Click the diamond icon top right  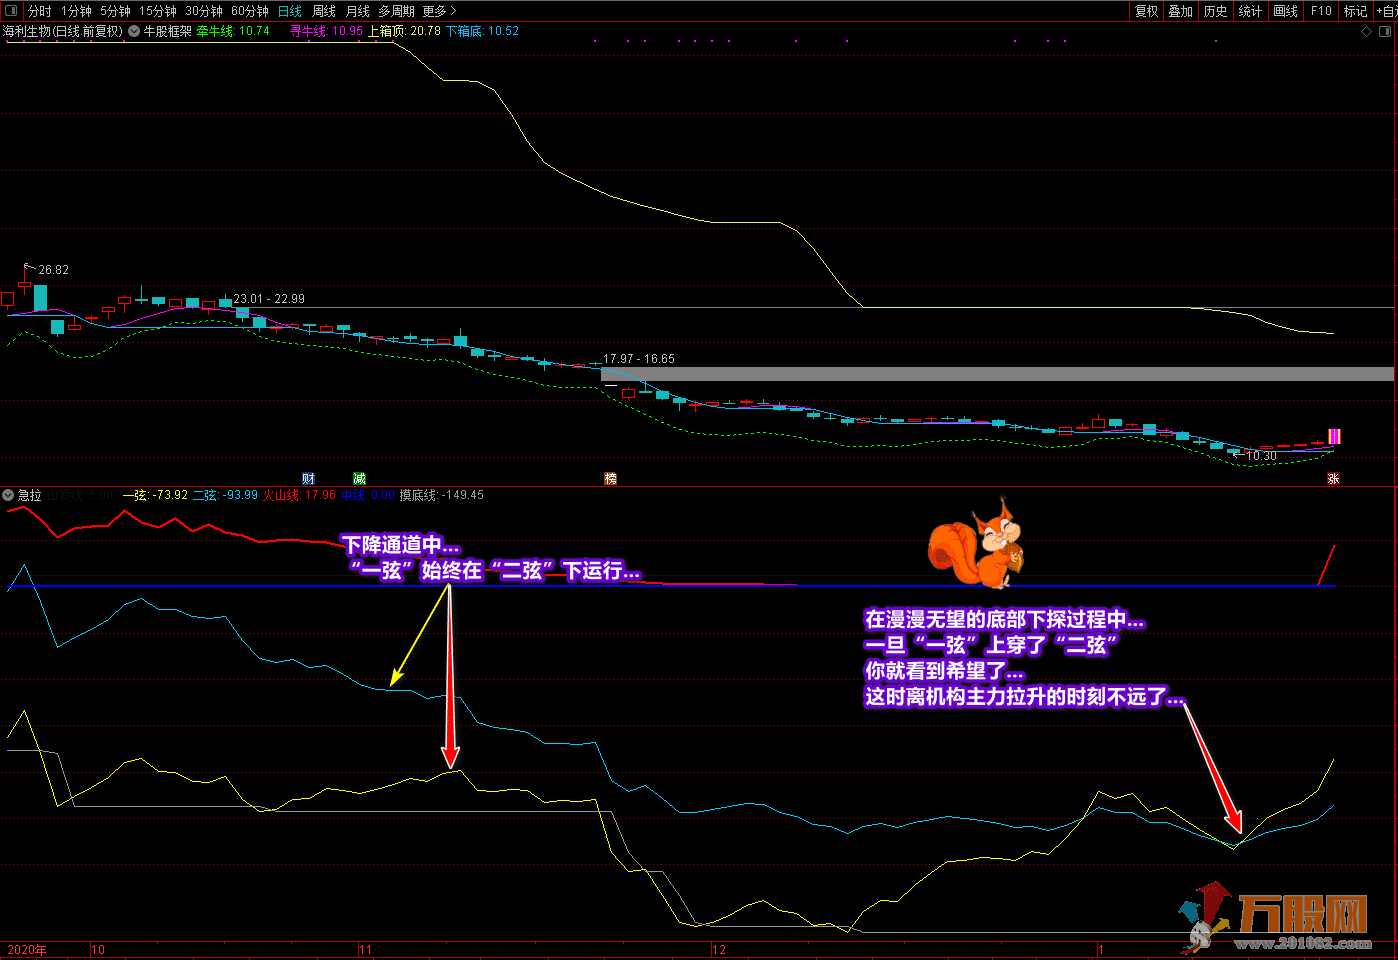coord(1367,32)
